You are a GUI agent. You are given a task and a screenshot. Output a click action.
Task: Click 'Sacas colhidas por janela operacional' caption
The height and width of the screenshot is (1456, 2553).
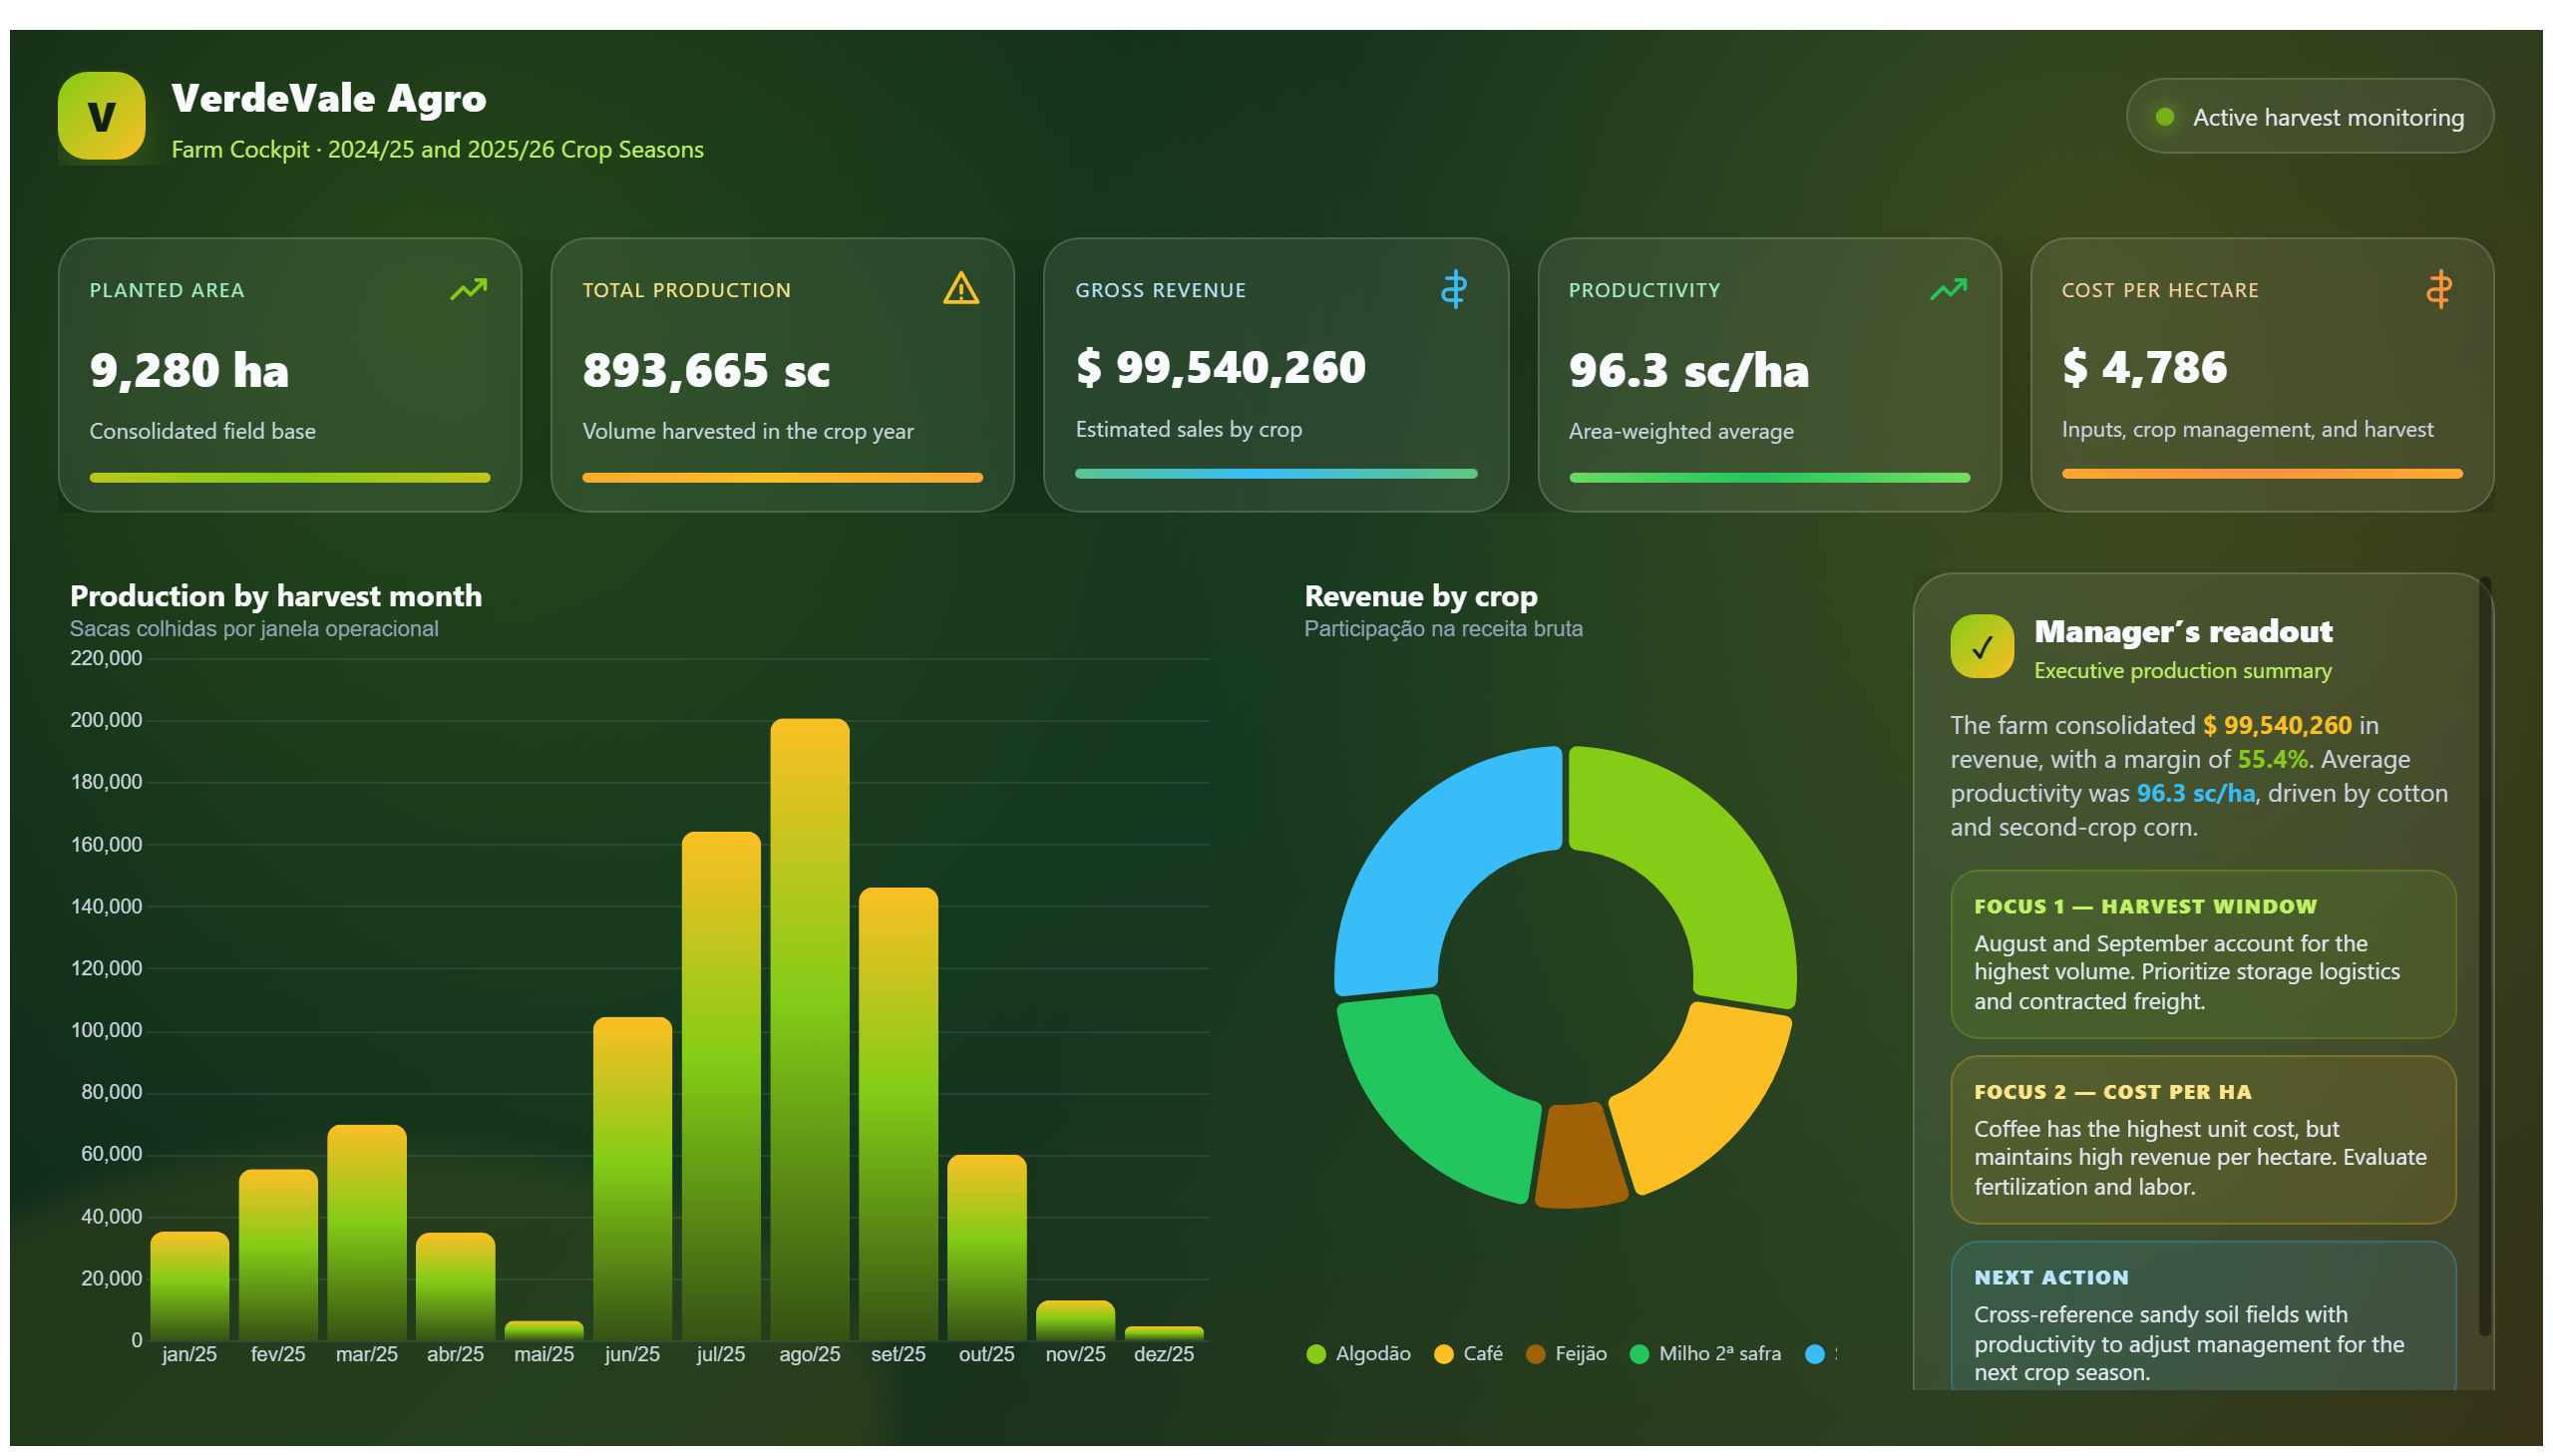pyautogui.click(x=254, y=629)
